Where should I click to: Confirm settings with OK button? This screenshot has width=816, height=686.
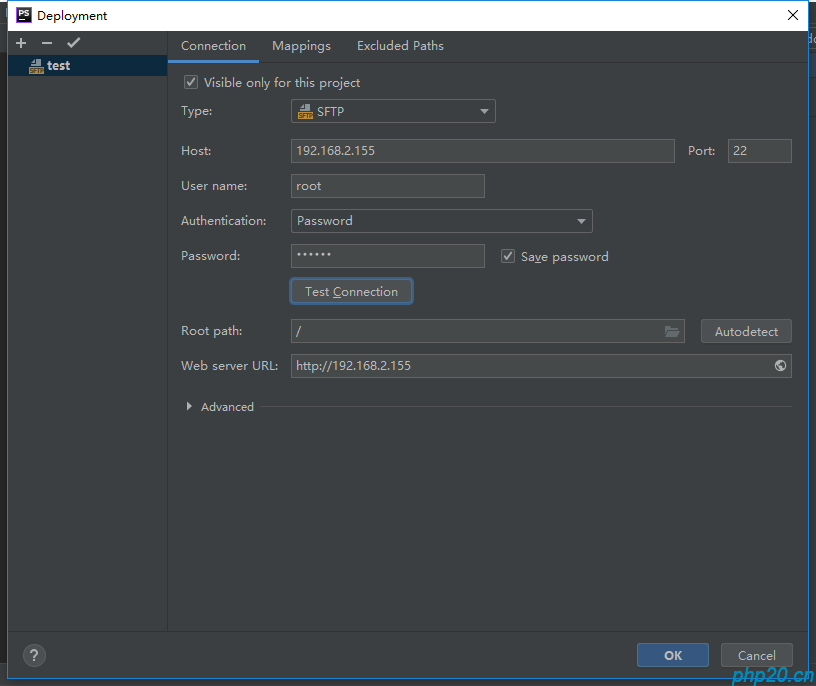tap(673, 655)
